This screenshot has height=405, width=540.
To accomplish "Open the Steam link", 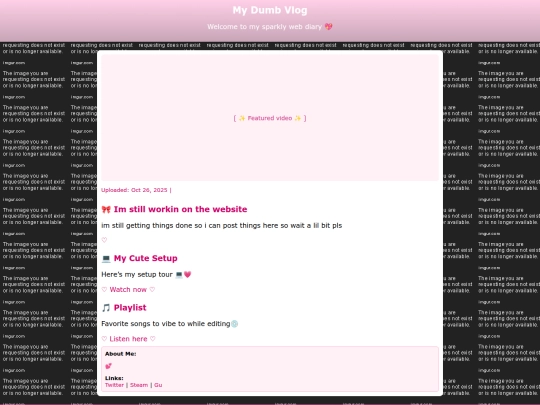I will point(139,385).
